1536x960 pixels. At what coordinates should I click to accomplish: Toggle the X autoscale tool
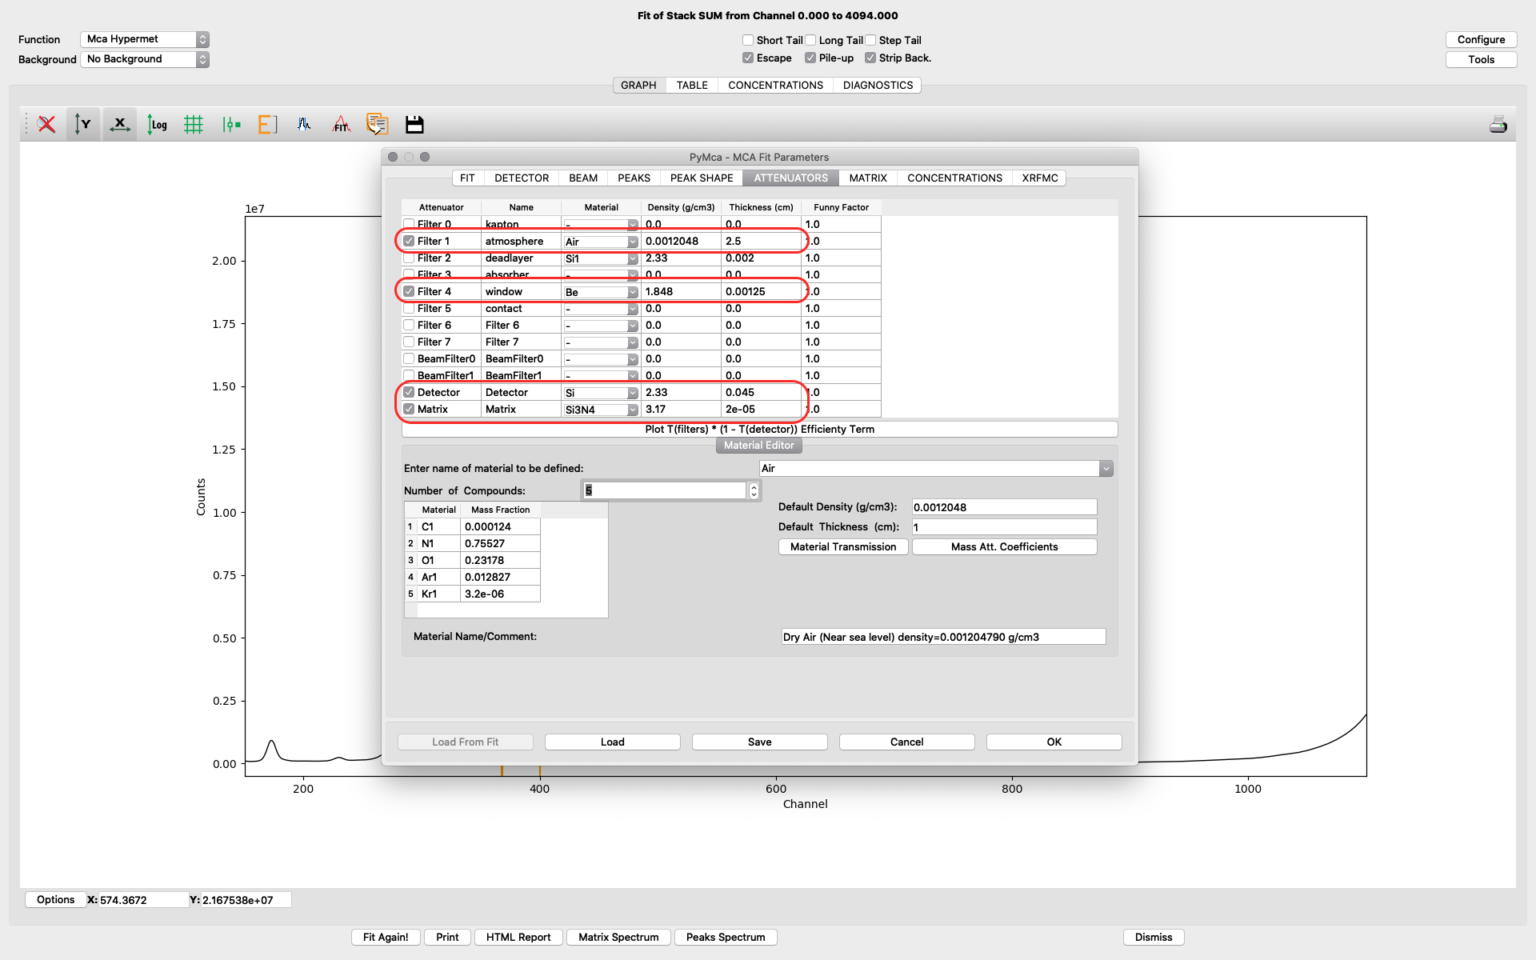click(x=119, y=124)
